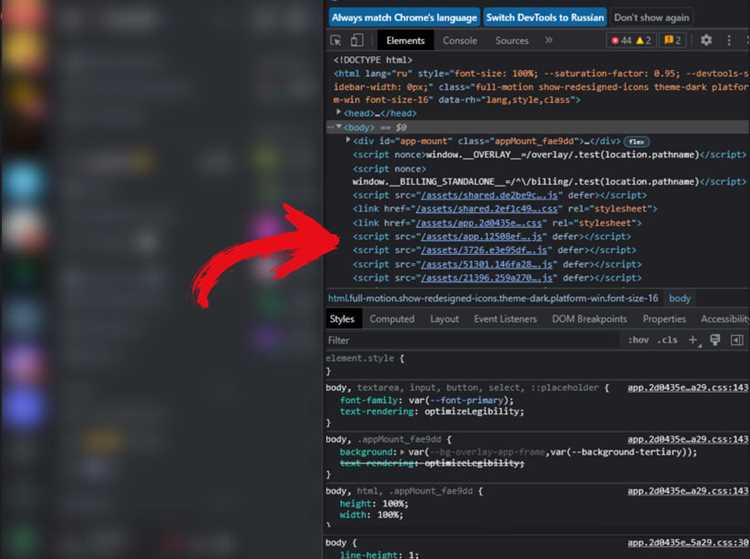Show more DevTools tabs chevron

click(549, 41)
